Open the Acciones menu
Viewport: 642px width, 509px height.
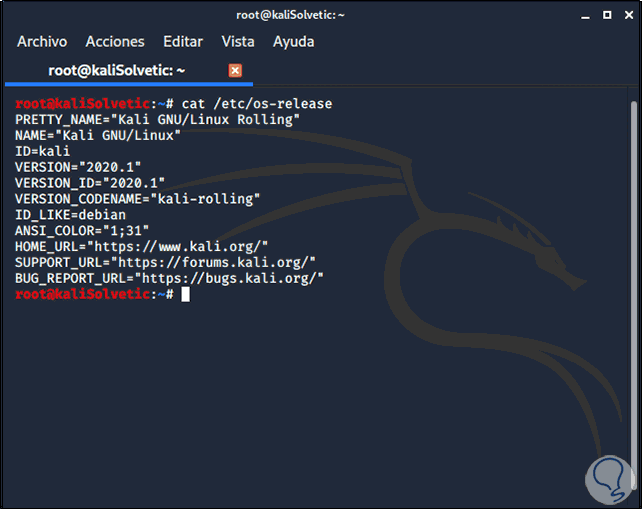115,42
